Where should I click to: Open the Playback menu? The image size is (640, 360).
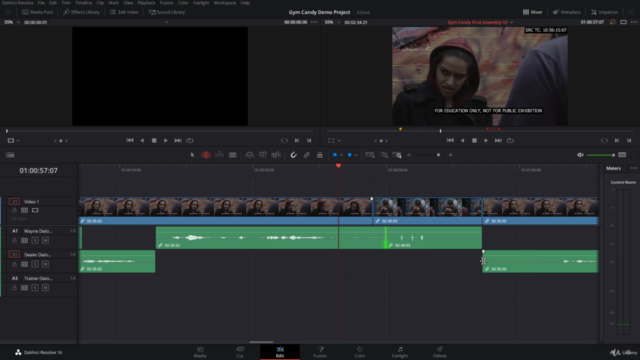tap(146, 3)
